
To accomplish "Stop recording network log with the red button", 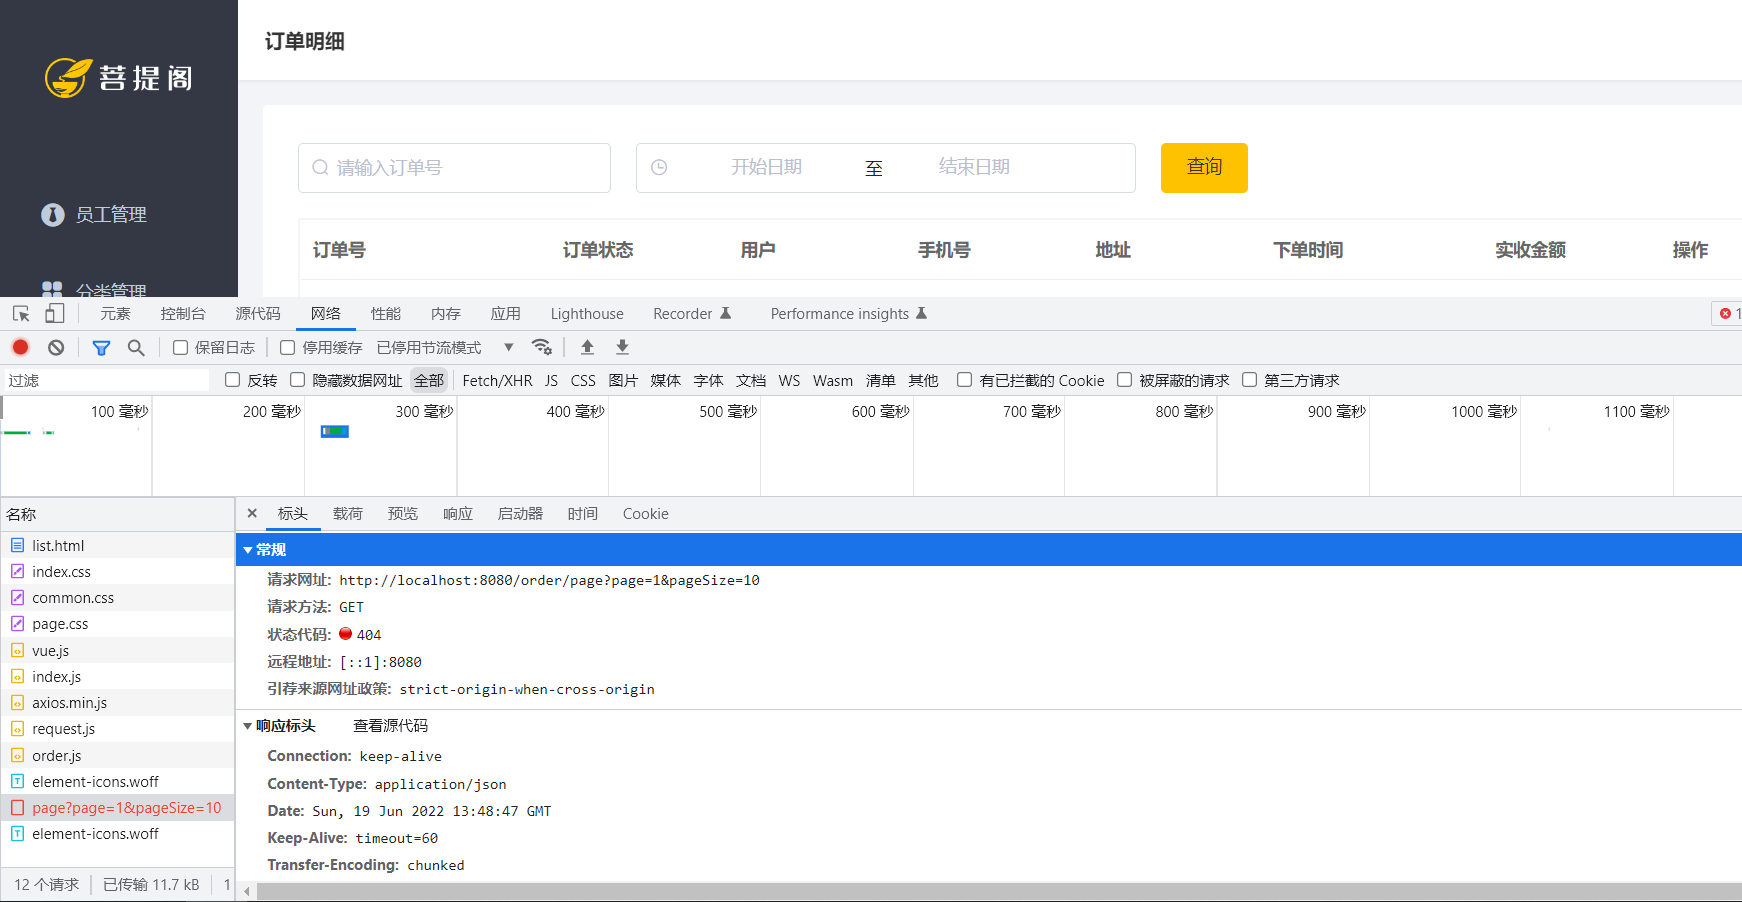I will click(x=21, y=347).
